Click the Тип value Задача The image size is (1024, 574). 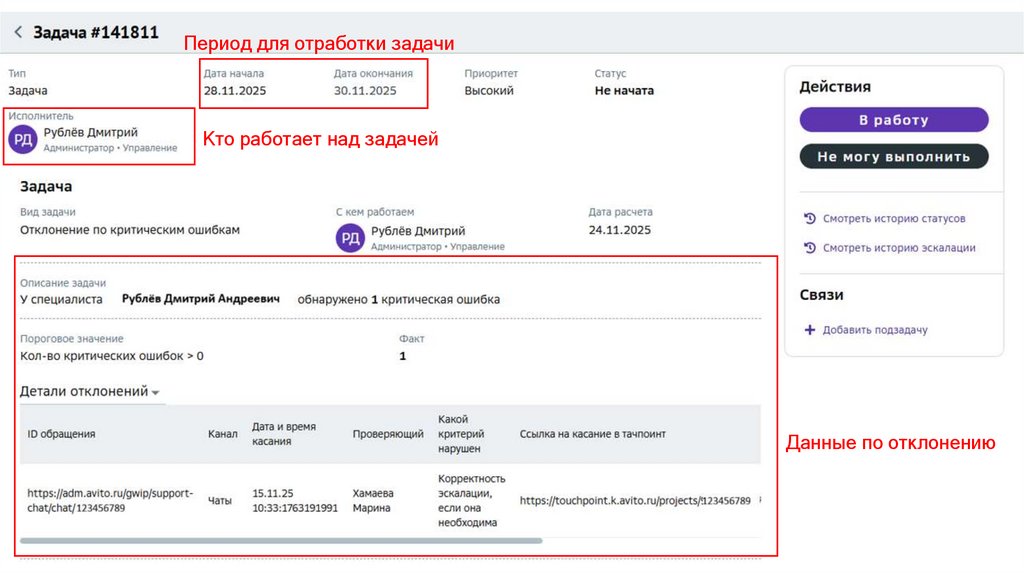coord(28,91)
